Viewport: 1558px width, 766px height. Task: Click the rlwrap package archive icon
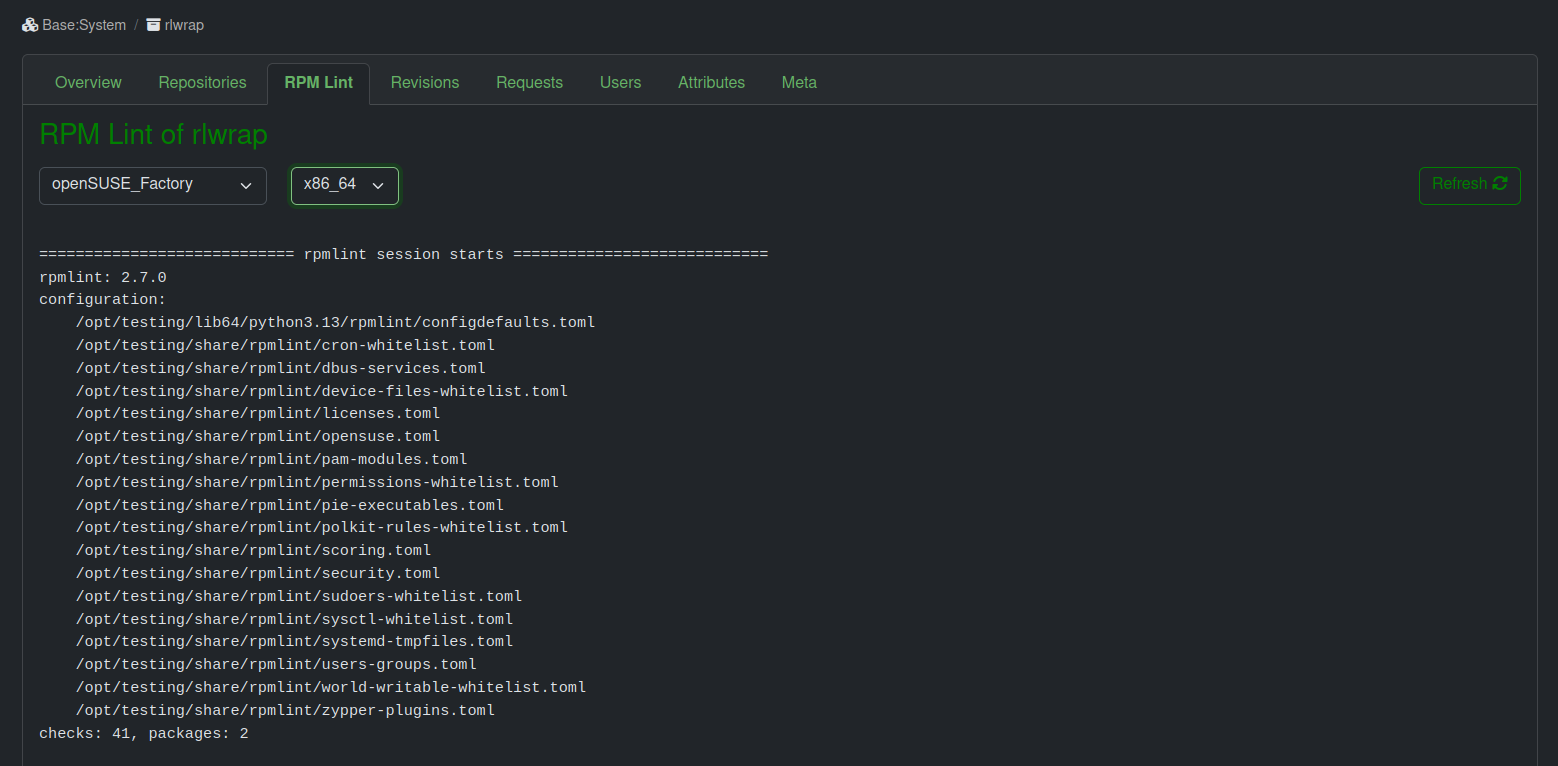click(153, 25)
